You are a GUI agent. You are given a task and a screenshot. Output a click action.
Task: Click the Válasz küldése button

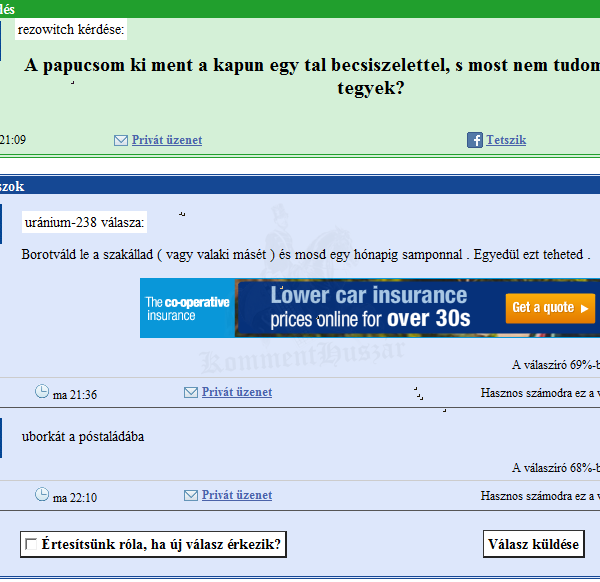coord(533,544)
